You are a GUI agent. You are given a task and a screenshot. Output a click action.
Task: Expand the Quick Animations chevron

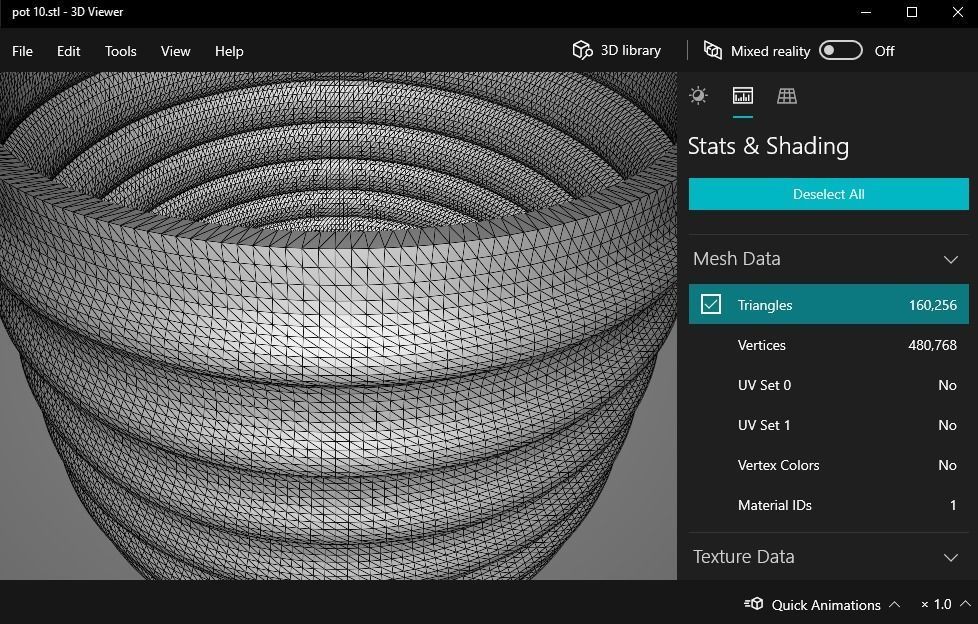click(894, 604)
